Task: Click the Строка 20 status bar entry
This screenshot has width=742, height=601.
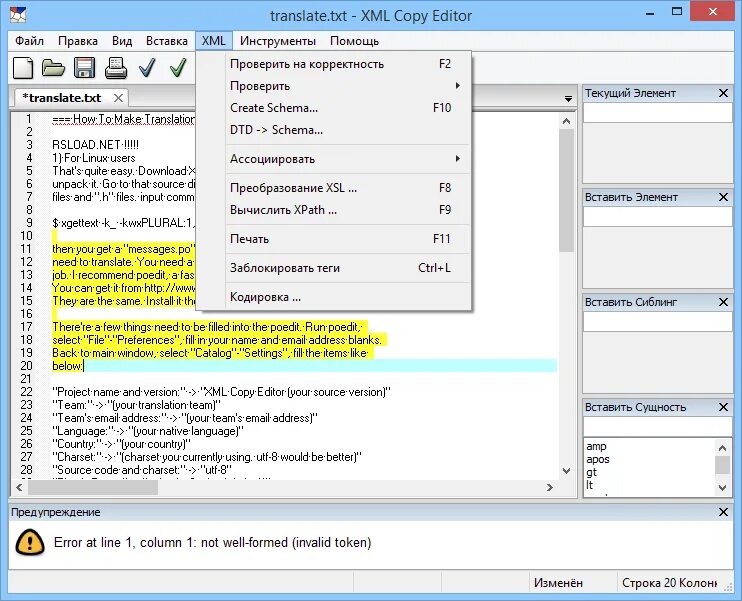Action: coord(669,583)
